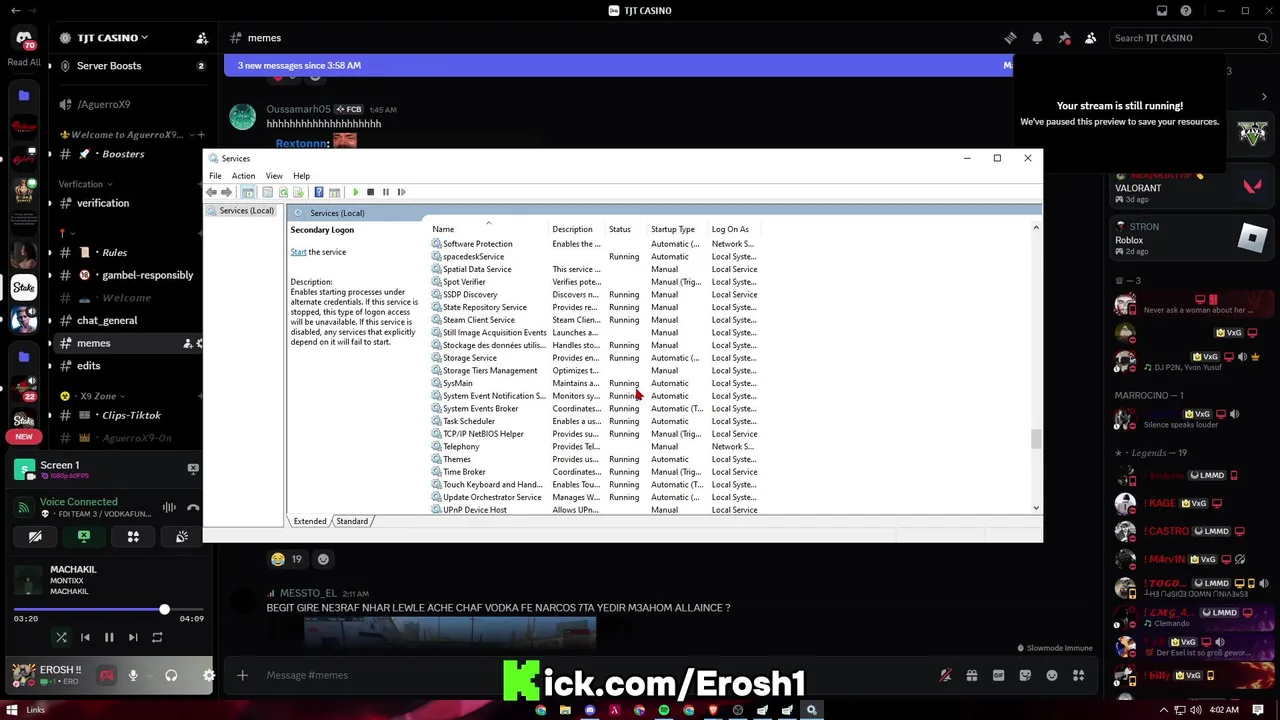Open the GIF picker in message bar
The image size is (1280, 720).
[998, 675]
